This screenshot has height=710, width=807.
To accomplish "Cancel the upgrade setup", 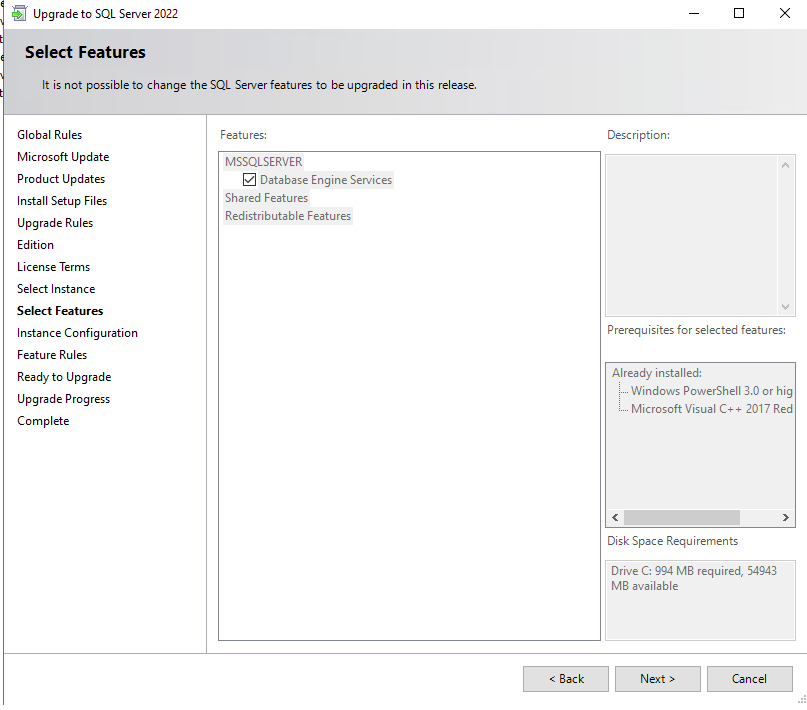I will [x=749, y=679].
